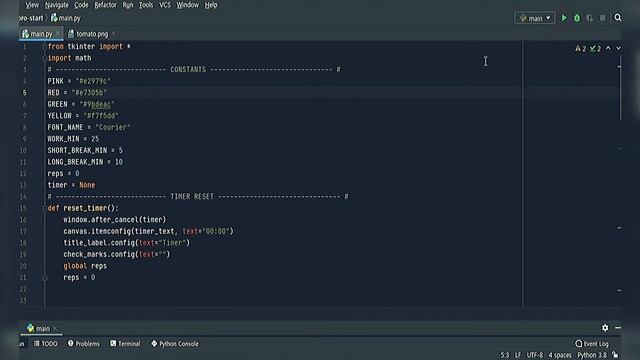Open the Run menu
The image size is (640, 360).
pos(128,5)
